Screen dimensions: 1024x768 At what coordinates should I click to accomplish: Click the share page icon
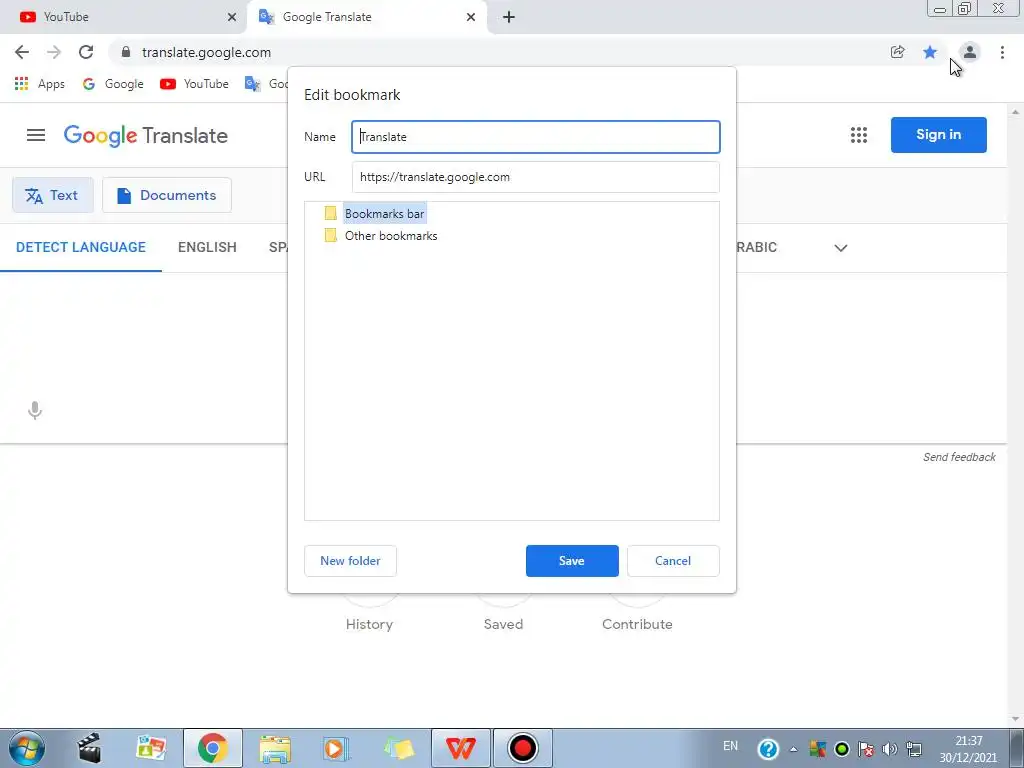(897, 52)
